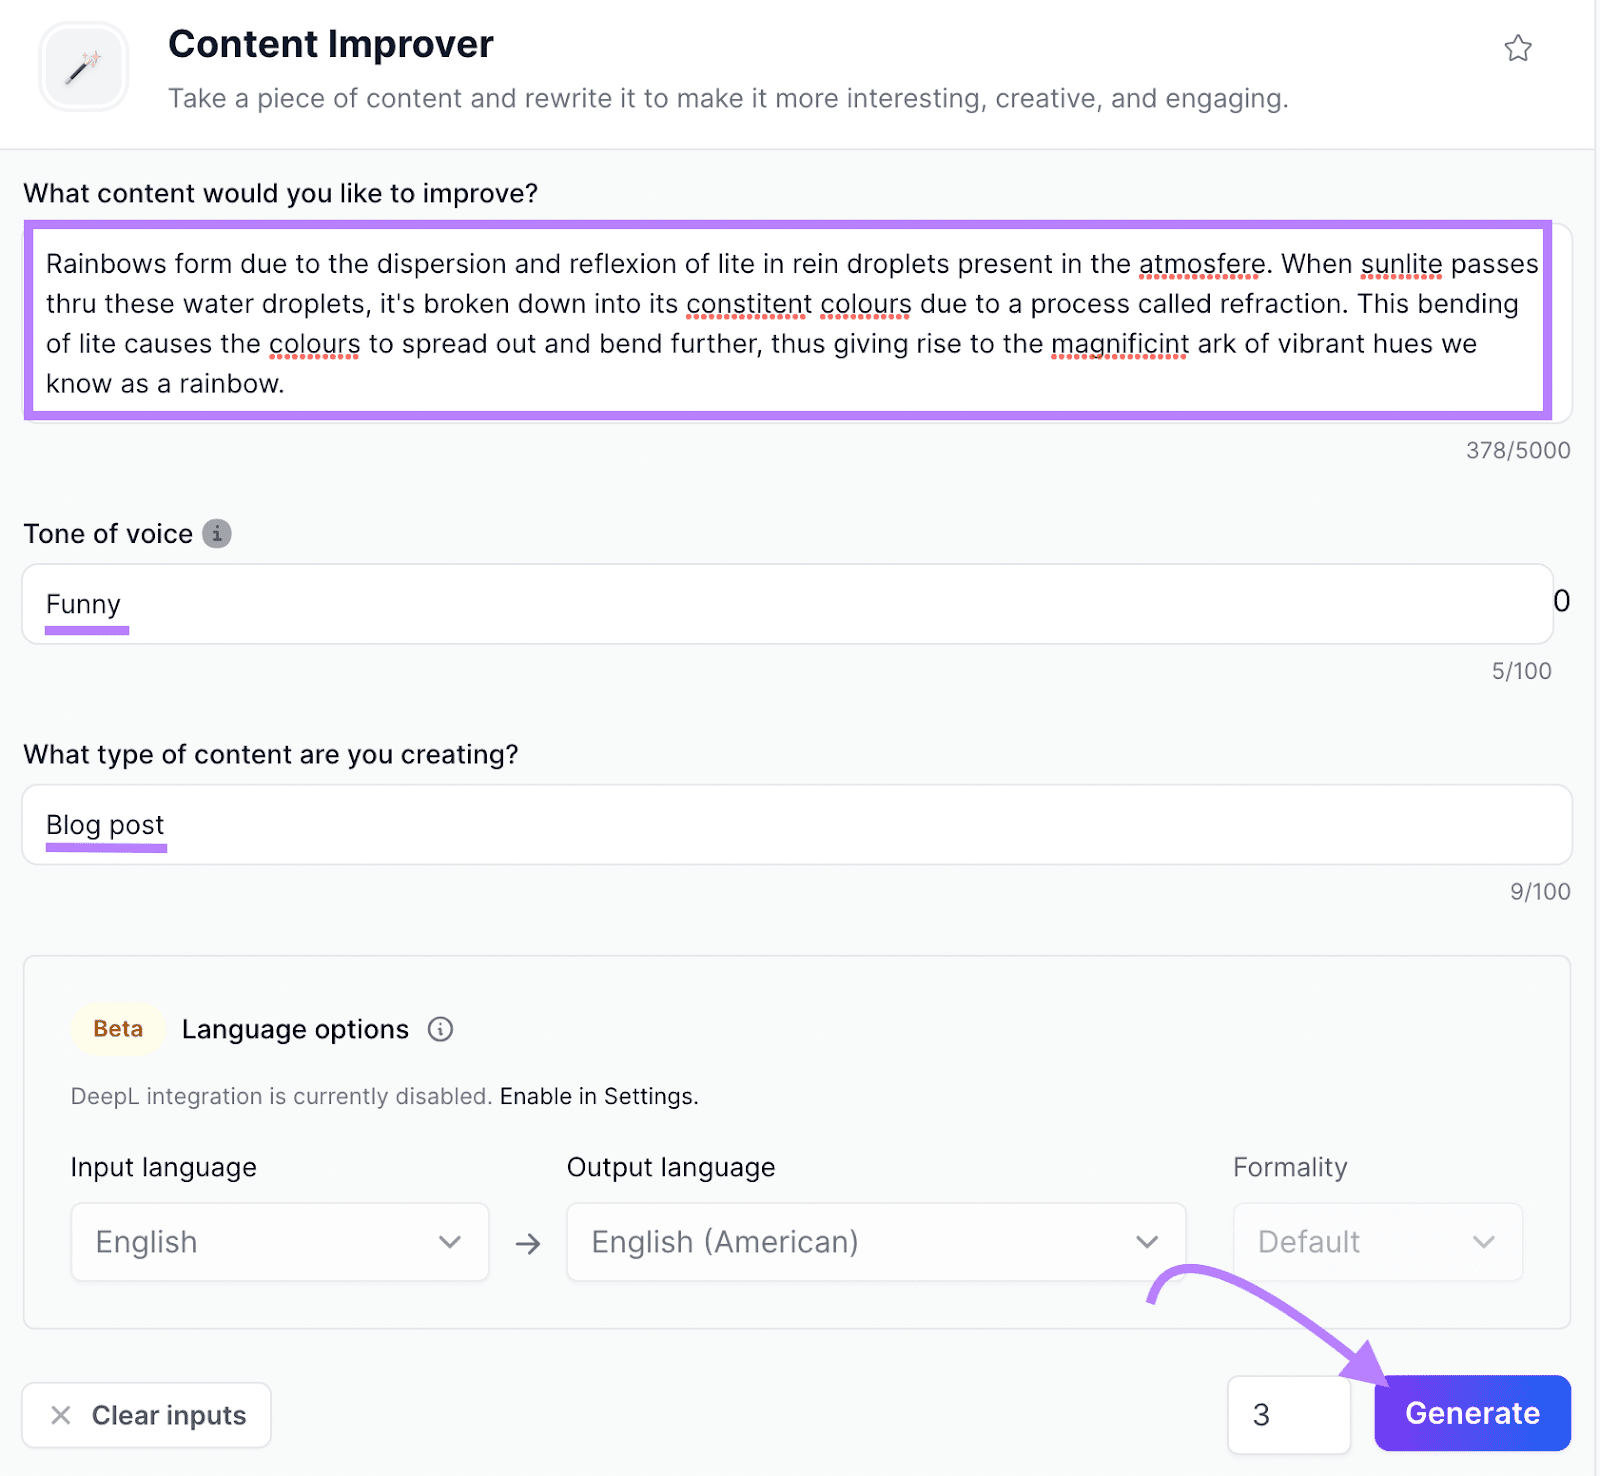Image resolution: width=1600 pixels, height=1476 pixels.
Task: Select the Content Improver heading text
Action: click(x=330, y=44)
